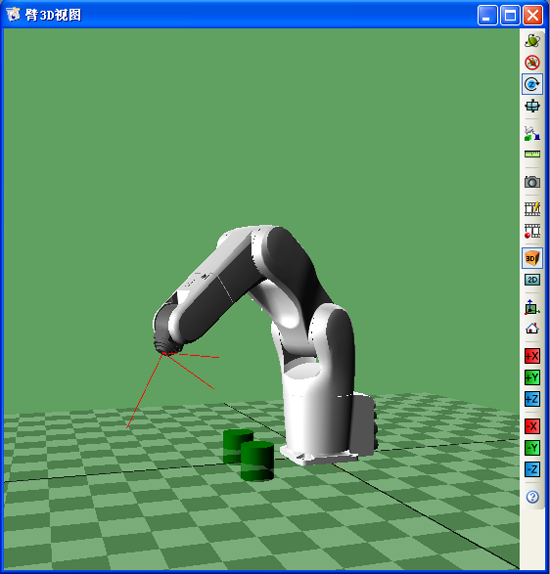Select the orbit rotation planet icon
This screenshot has height=574, width=550.
point(532,41)
